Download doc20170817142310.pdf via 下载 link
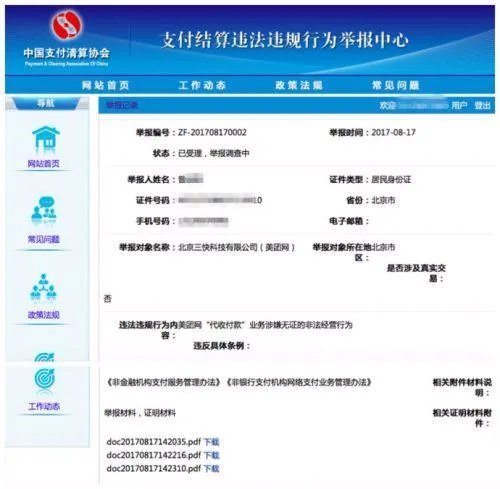This screenshot has height=489, width=500. [211, 469]
